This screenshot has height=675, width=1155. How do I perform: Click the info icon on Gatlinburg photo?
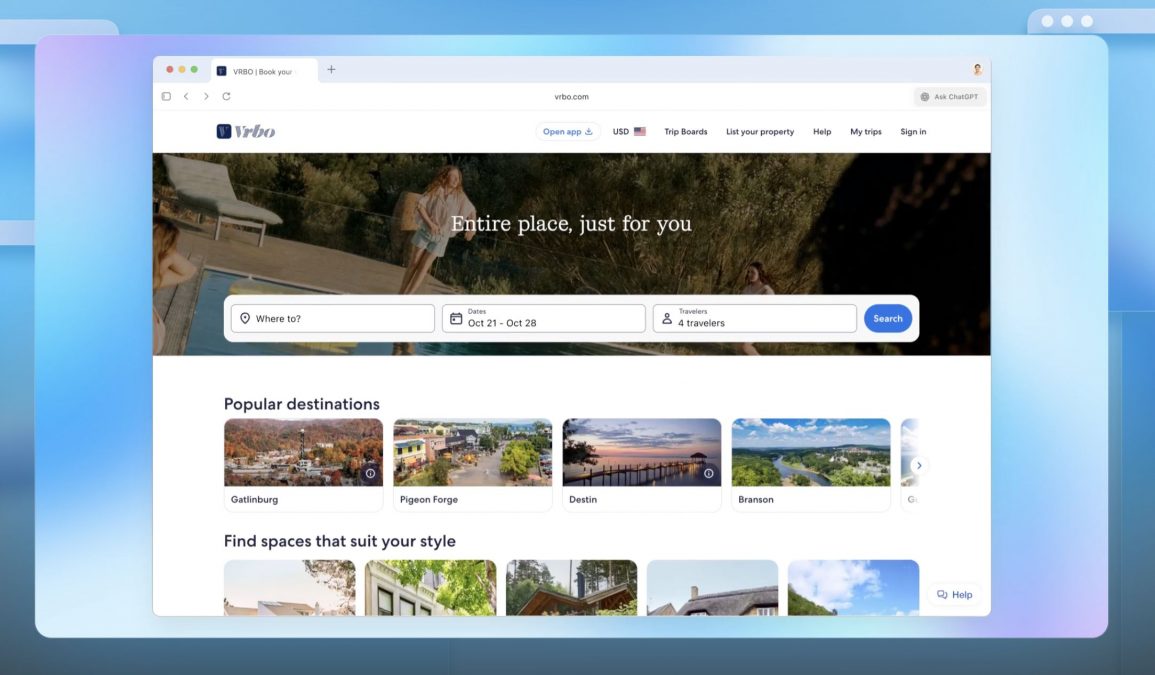coord(370,473)
